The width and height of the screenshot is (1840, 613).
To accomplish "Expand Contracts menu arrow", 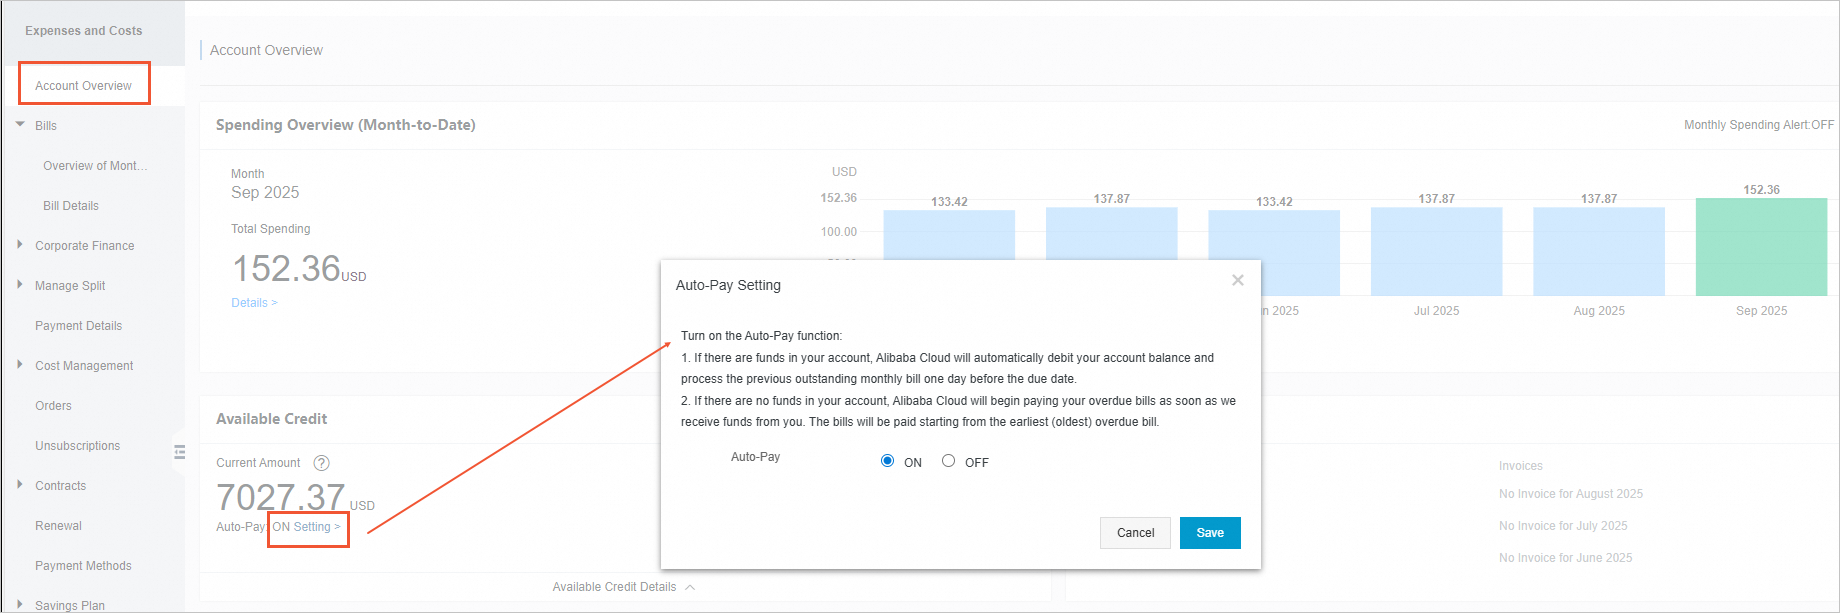I will click(x=20, y=485).
